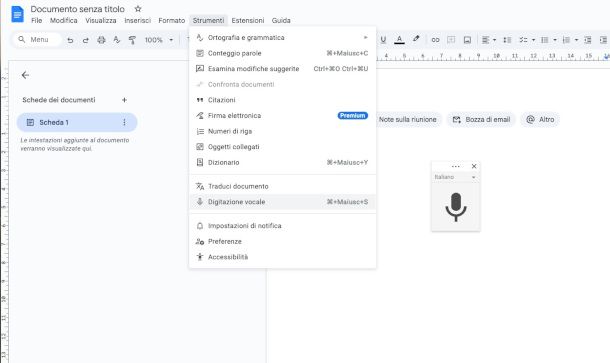Click the Menu search field
This screenshot has height=363, width=610.
(x=37, y=40)
